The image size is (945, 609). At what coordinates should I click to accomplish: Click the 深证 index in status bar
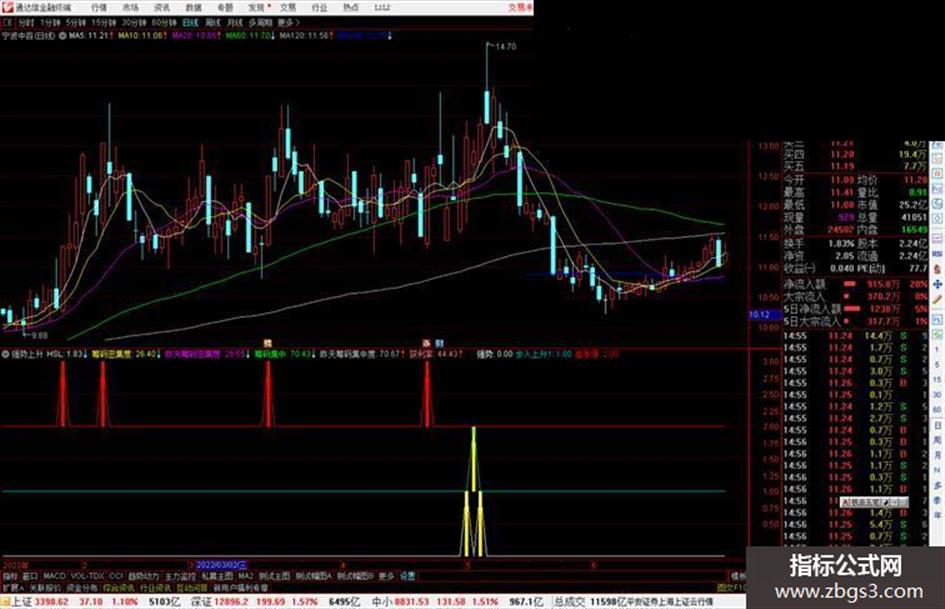[201, 602]
